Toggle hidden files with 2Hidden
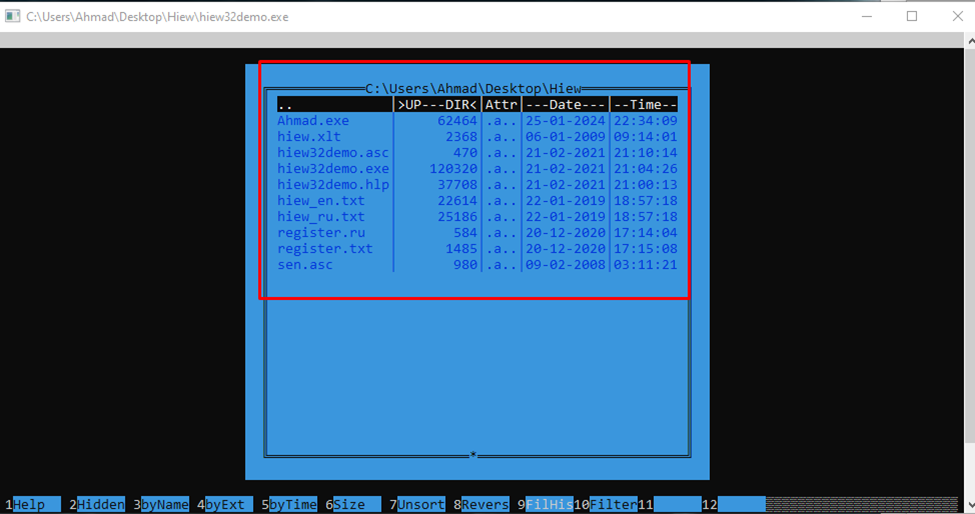975x514 pixels. (97, 504)
